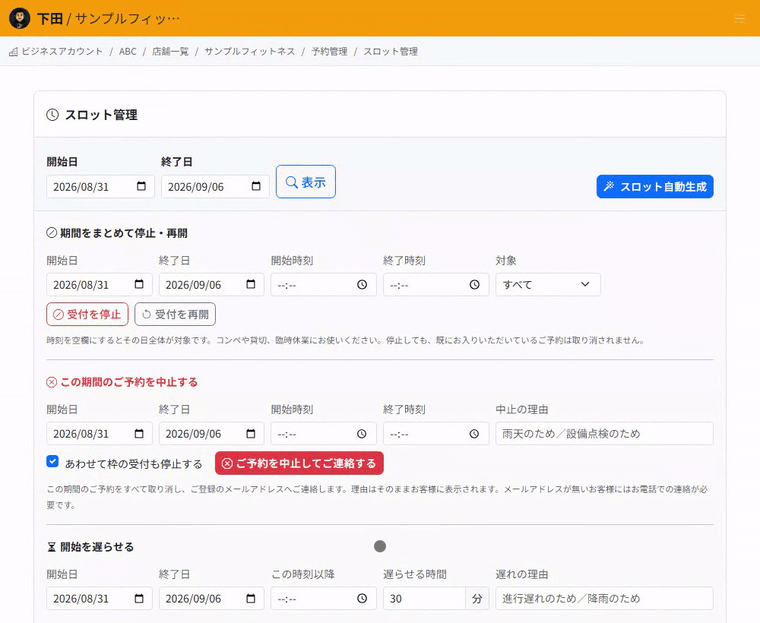Open calendar for 停止・再開 section 開始日
The width and height of the screenshot is (760, 623).
[x=139, y=284]
